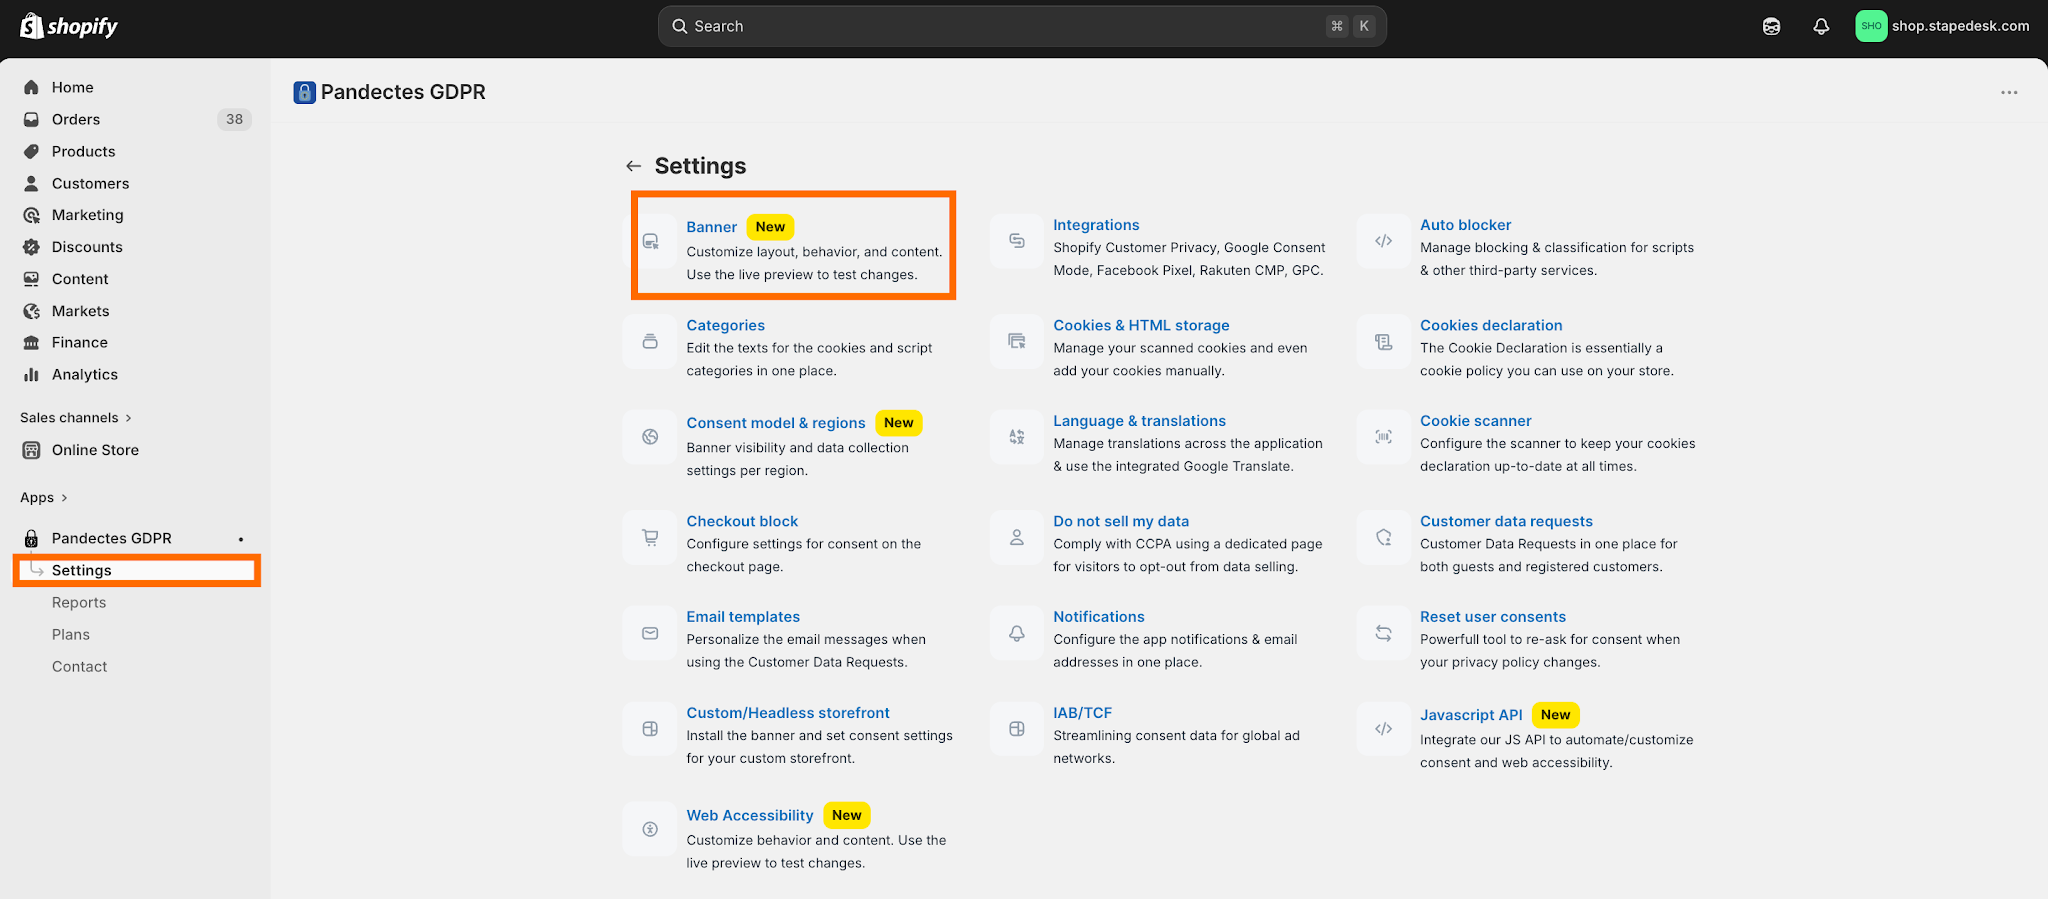Open the Do not sell my data link
This screenshot has width=2048, height=899.
pos(1121,521)
